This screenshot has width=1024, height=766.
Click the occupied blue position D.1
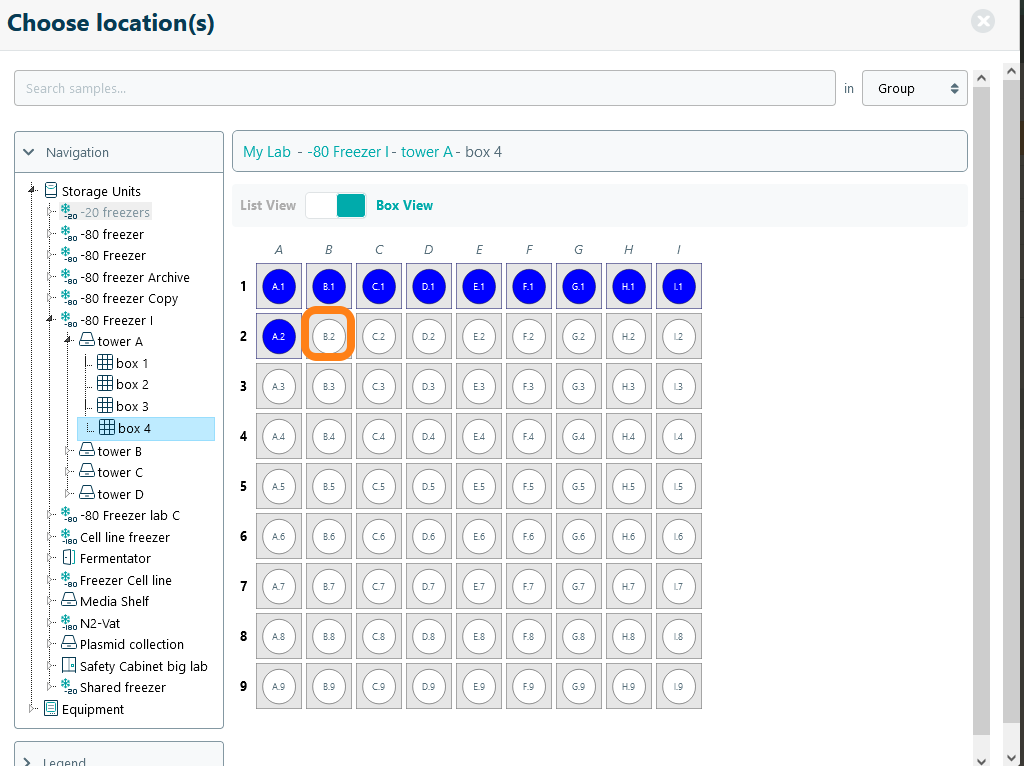429,287
